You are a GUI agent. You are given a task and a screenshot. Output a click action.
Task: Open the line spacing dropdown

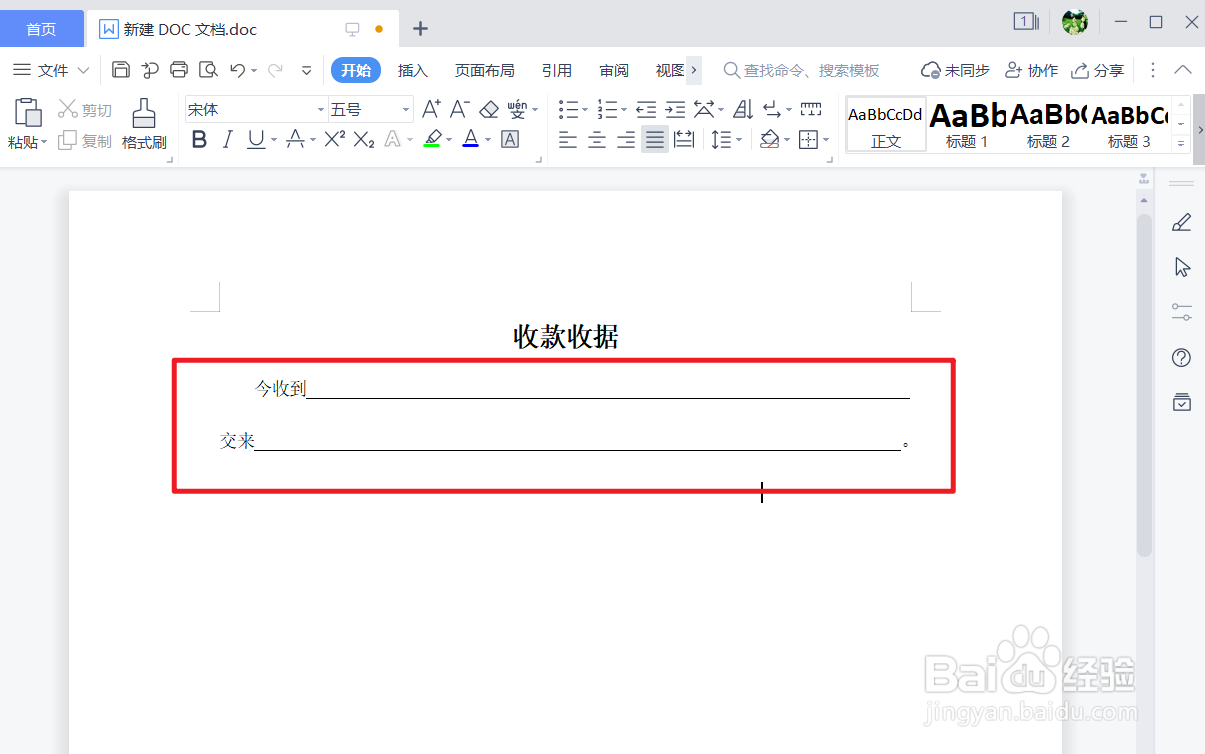[x=739, y=140]
